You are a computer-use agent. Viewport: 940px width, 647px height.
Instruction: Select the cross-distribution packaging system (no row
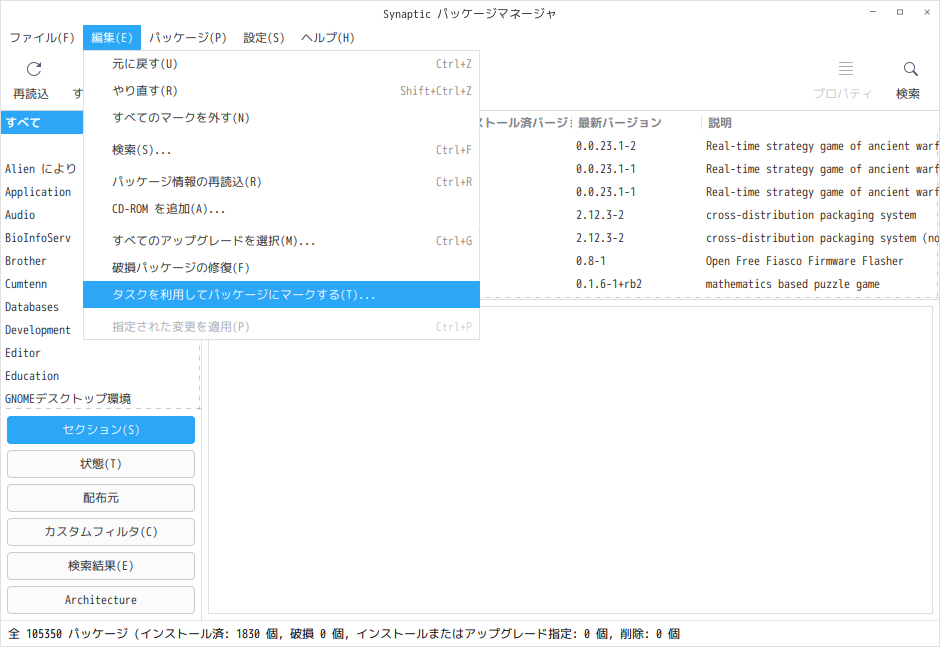click(x=708, y=238)
